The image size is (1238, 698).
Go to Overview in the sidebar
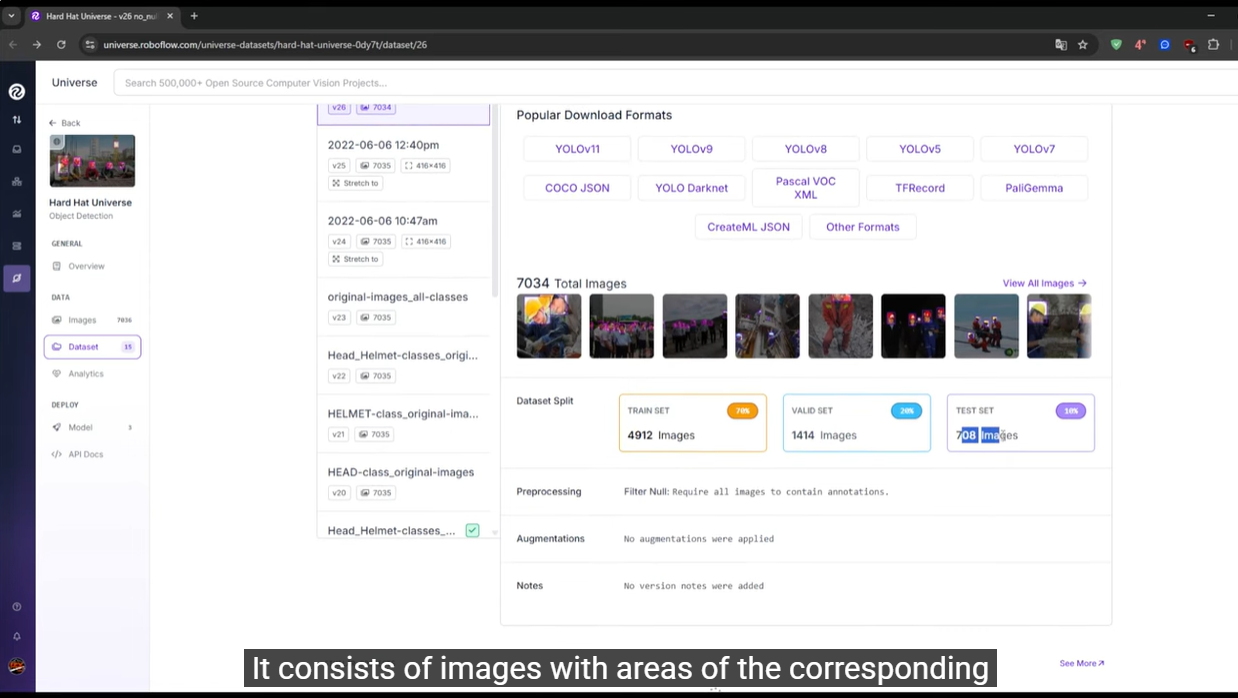(86, 266)
